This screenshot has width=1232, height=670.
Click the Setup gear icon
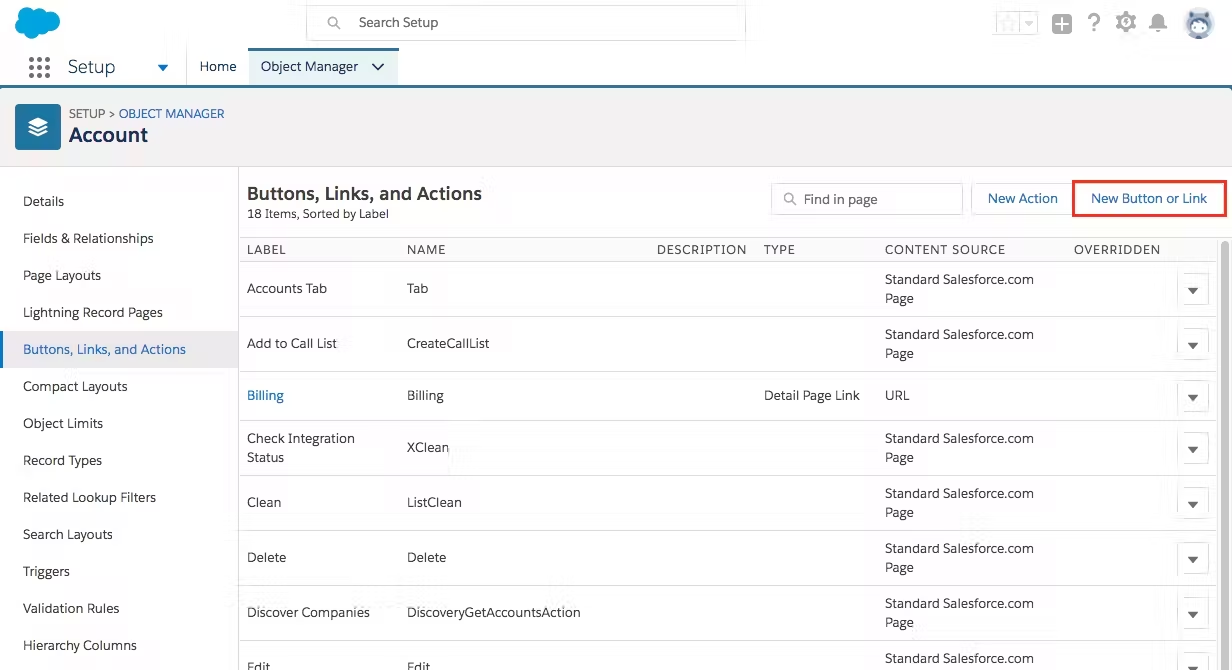(1126, 22)
